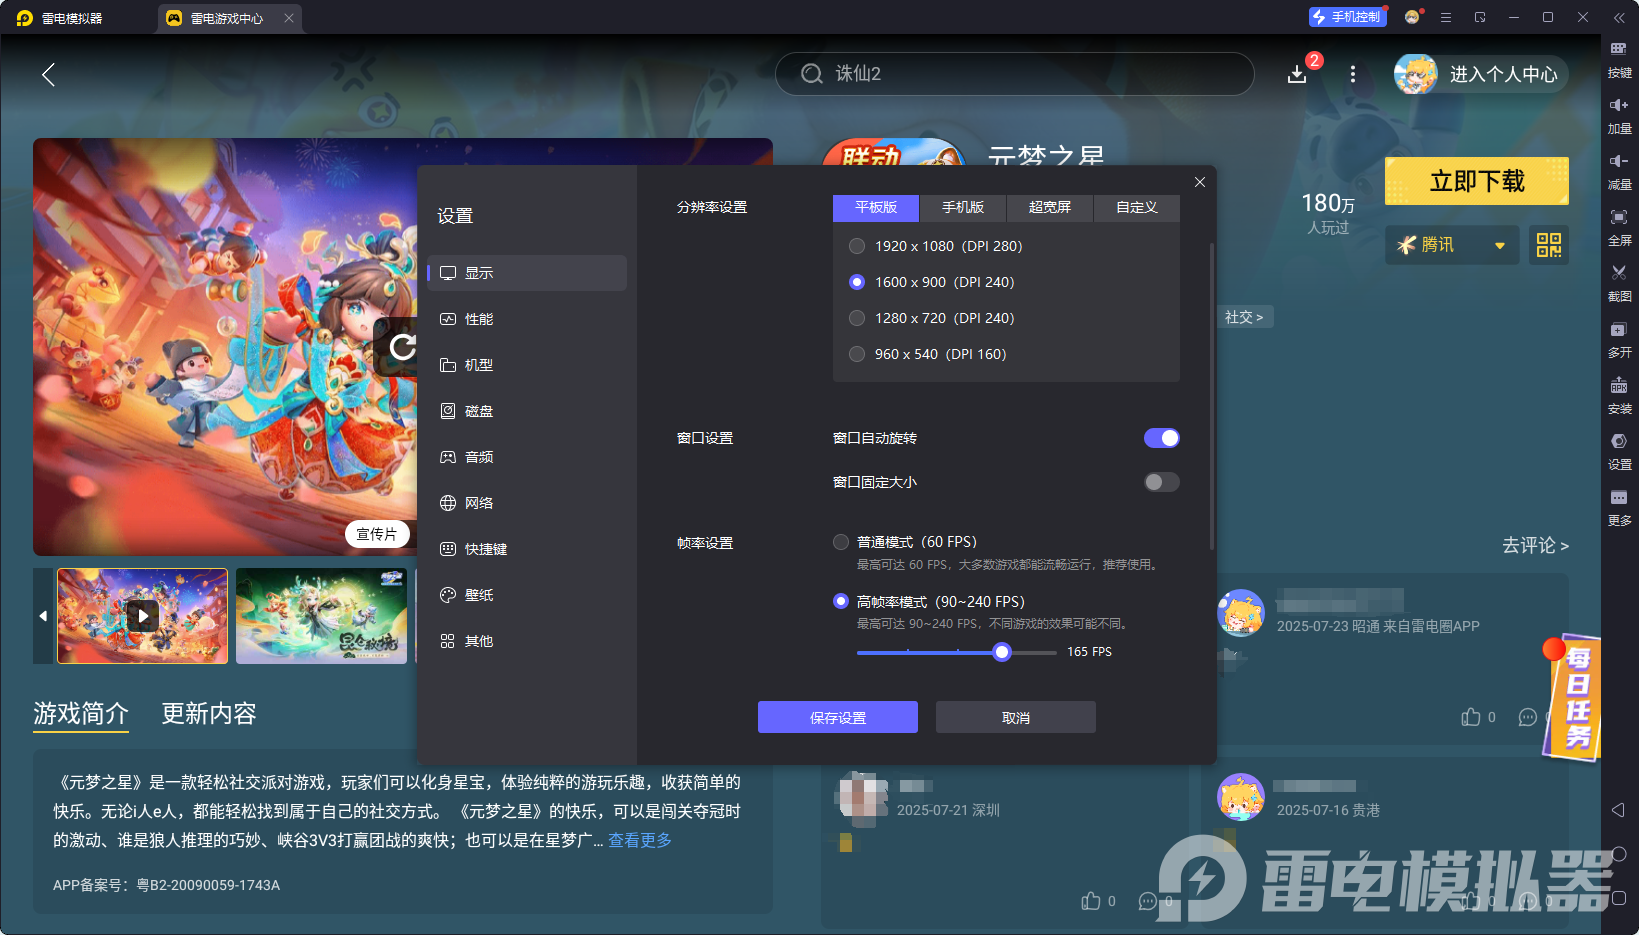Click the 查看更多 link in description
Screen dimensions: 1639x935
point(640,840)
